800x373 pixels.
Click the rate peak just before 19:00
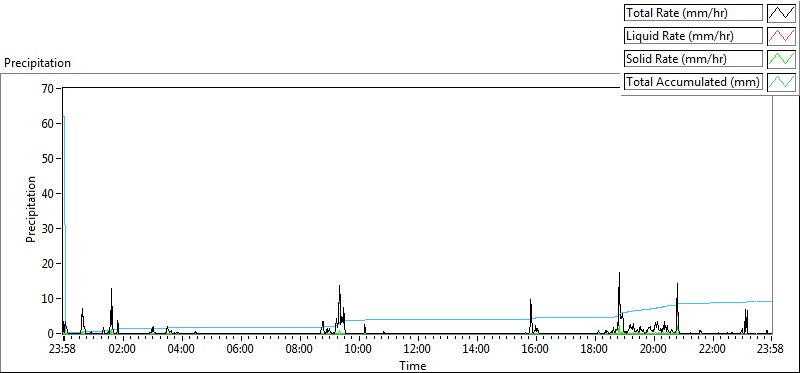pyautogui.click(x=619, y=273)
